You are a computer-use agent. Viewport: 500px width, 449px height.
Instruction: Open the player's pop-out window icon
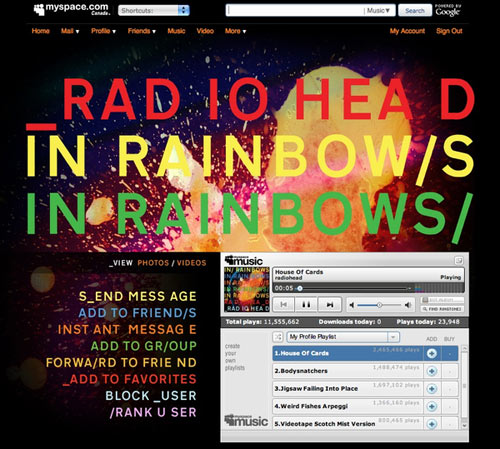[x=459, y=260]
